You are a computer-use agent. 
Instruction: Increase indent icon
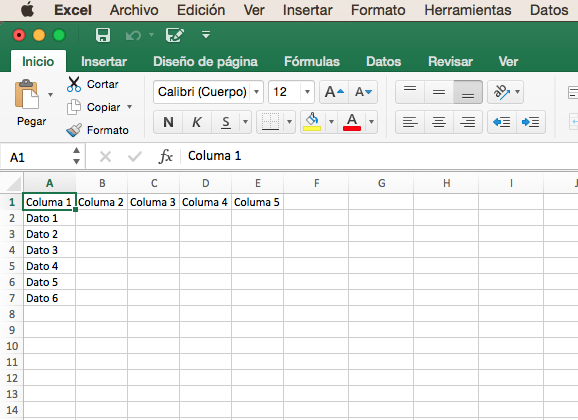531,122
